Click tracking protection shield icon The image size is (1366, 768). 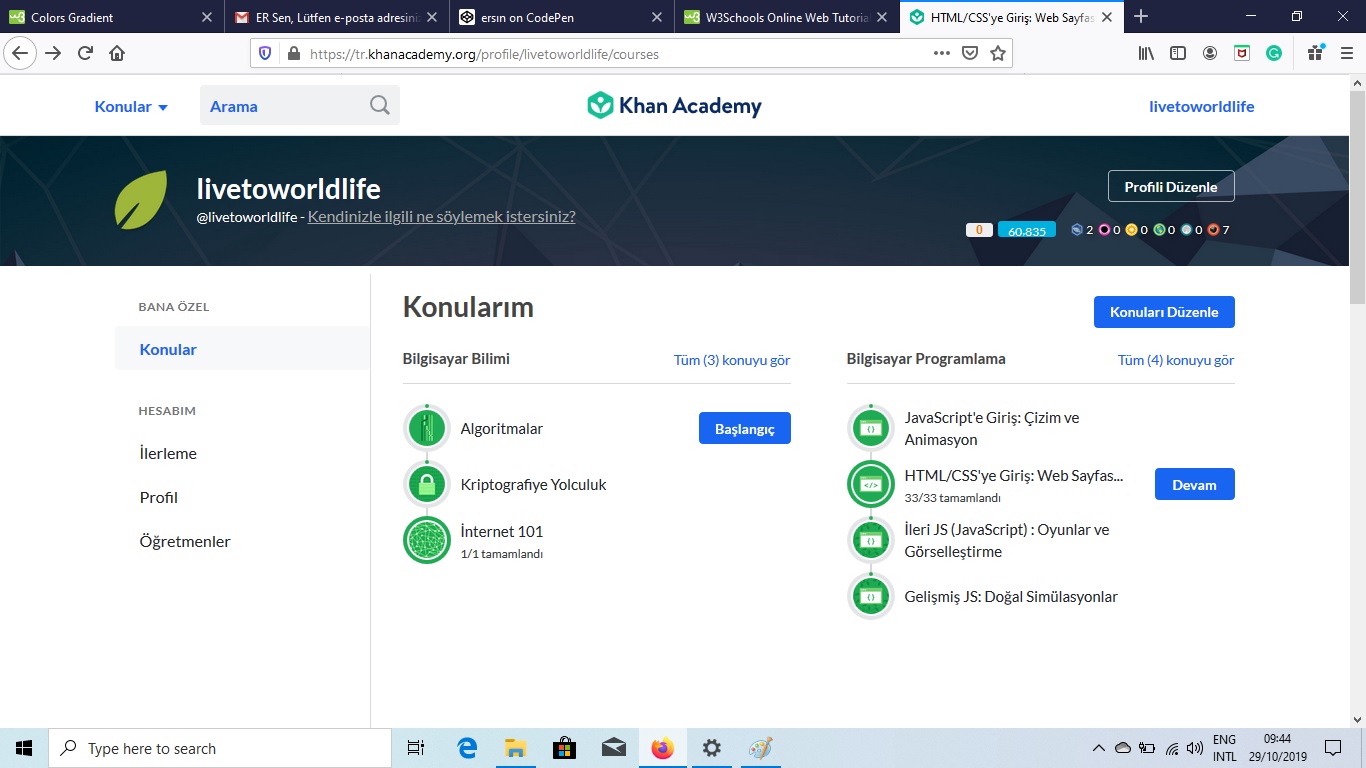(x=265, y=54)
